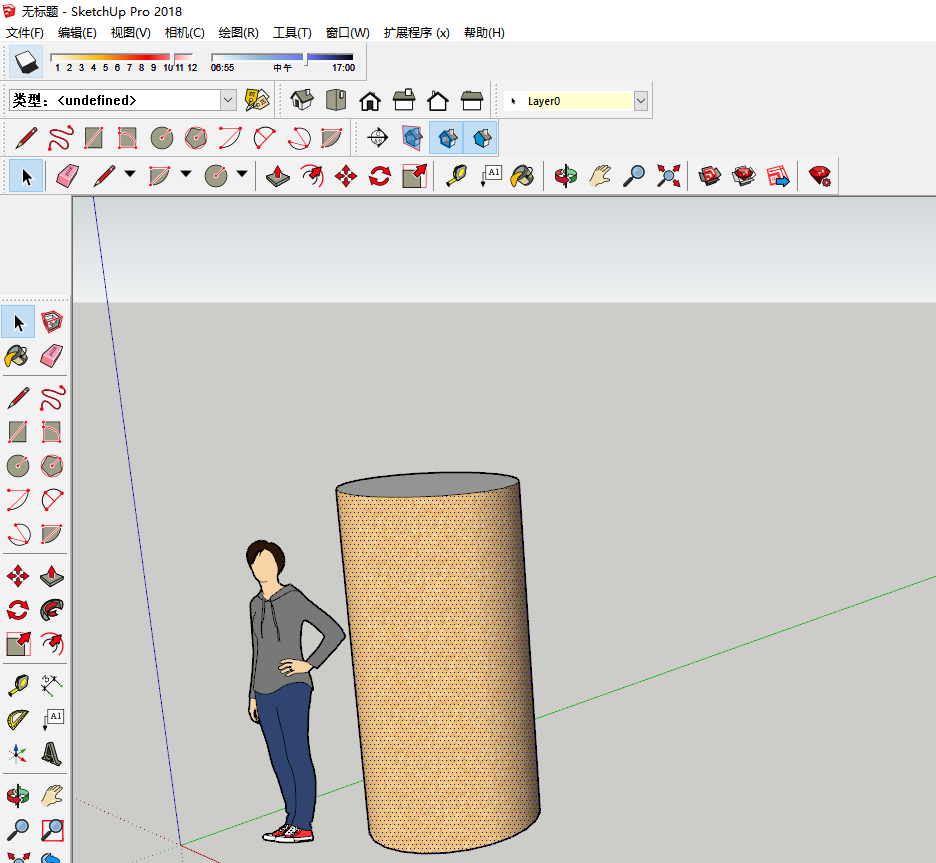Select the Paint Bucket in left toolbar
The width and height of the screenshot is (936, 863).
pos(17,356)
